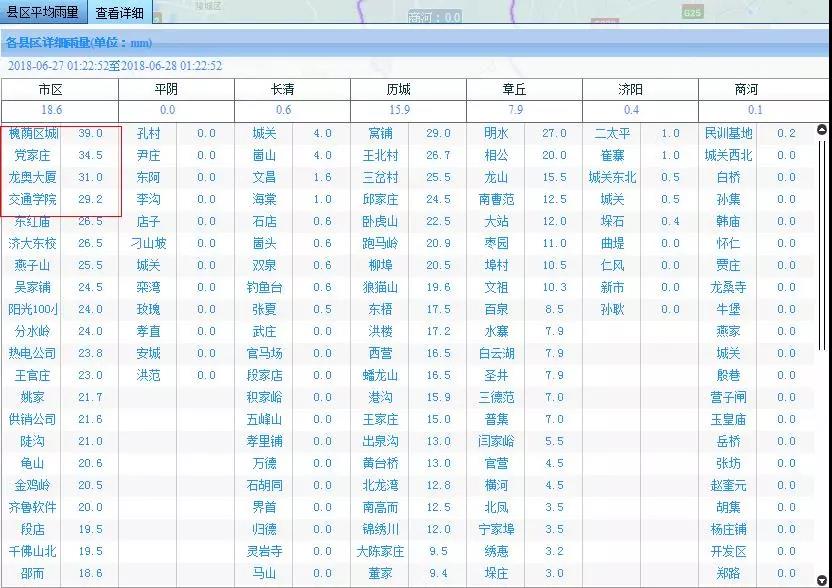The width and height of the screenshot is (832, 588).
Task: Click the 刁山坡 station name
Action: 148,244
